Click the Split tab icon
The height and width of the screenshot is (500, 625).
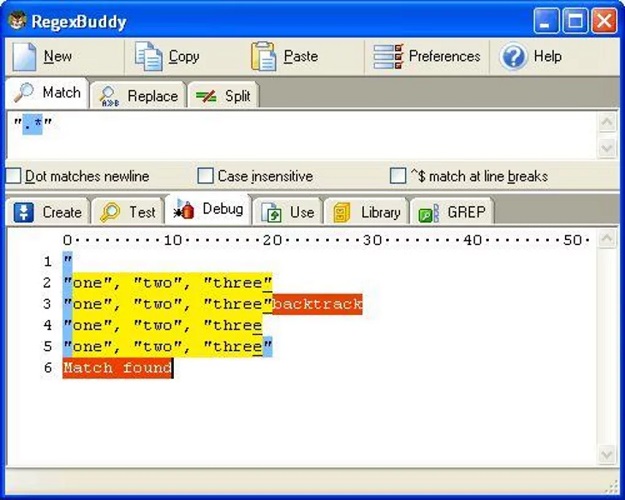[x=206, y=96]
